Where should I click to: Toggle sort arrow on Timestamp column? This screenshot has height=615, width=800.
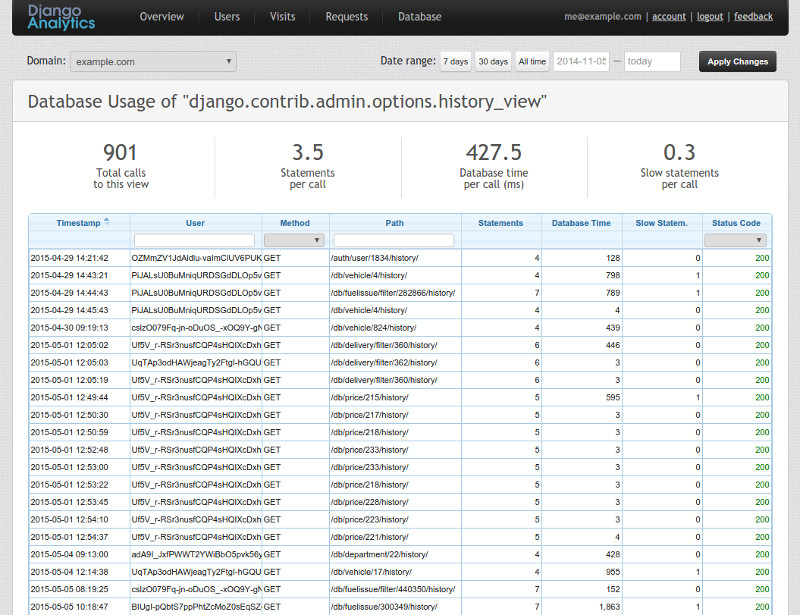107,222
